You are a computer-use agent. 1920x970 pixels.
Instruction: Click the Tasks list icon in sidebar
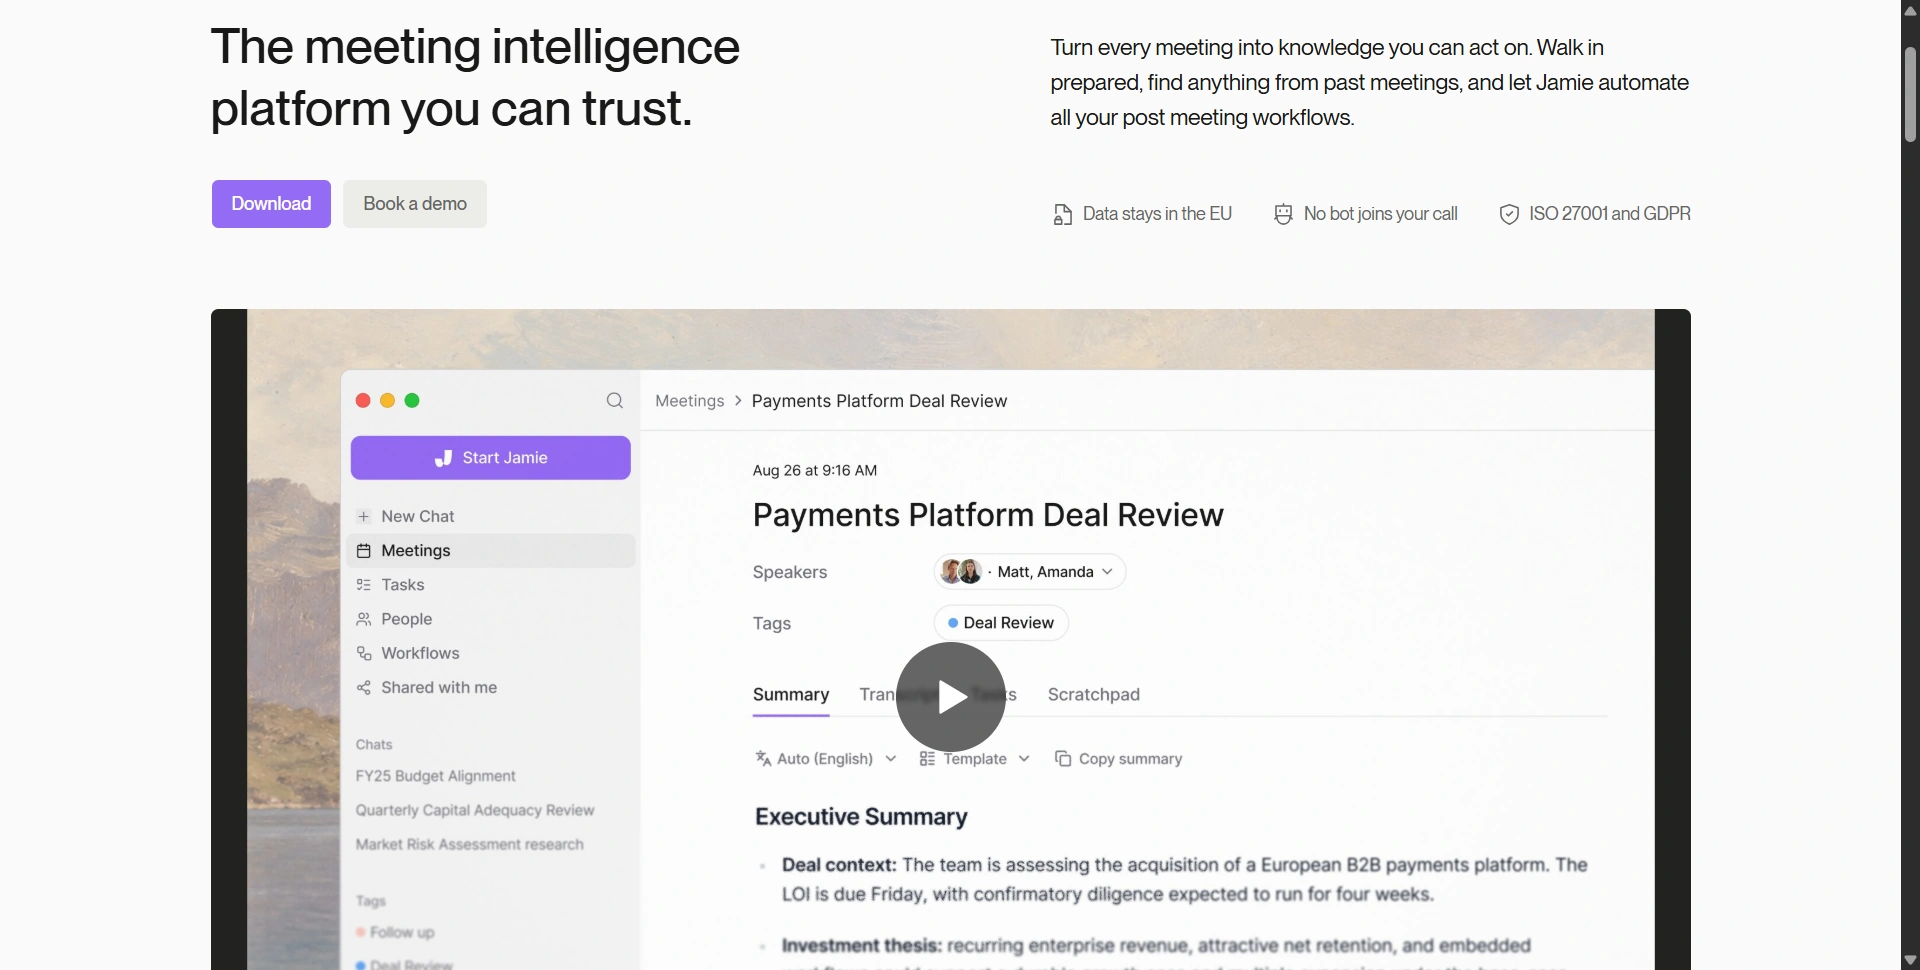point(364,585)
